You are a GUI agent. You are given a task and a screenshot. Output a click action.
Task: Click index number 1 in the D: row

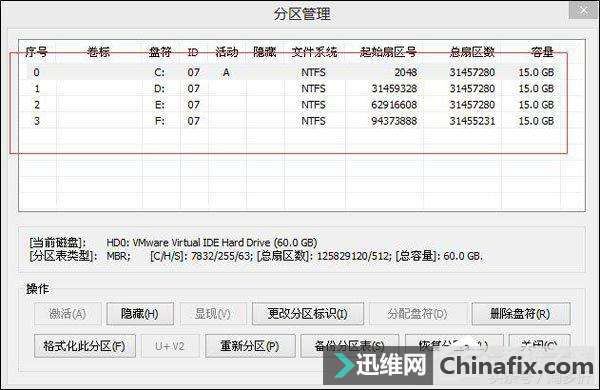(x=37, y=89)
